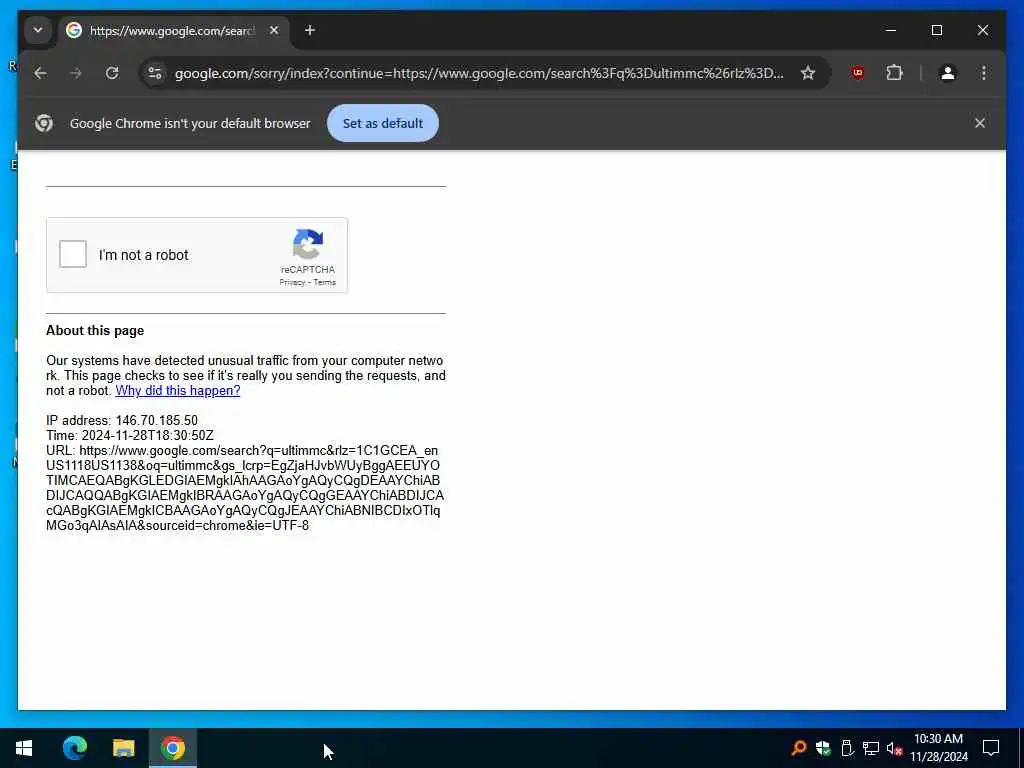Launch Microsoft Edge from the taskbar
Viewport: 1024px width, 768px height.
74,748
